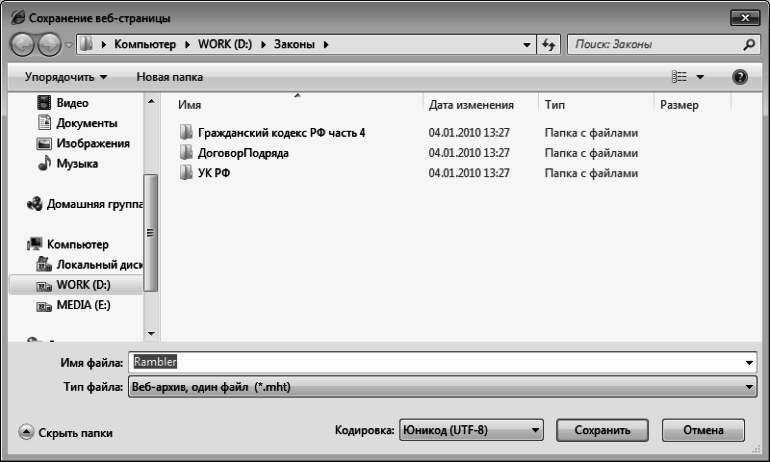Click Папка с файлами in УК РФ row
This screenshot has width=770, height=462.
(591, 173)
